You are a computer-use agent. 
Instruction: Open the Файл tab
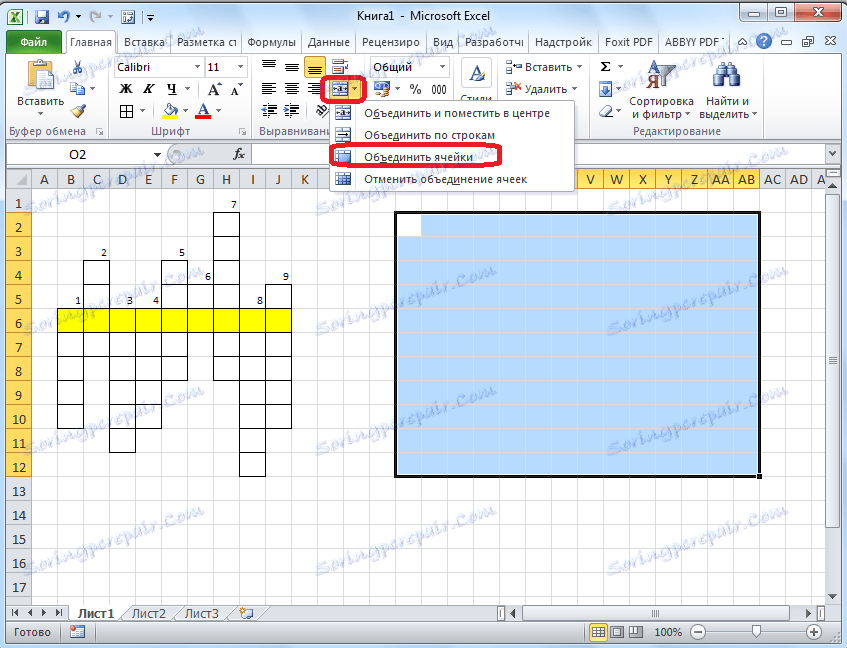(33, 42)
